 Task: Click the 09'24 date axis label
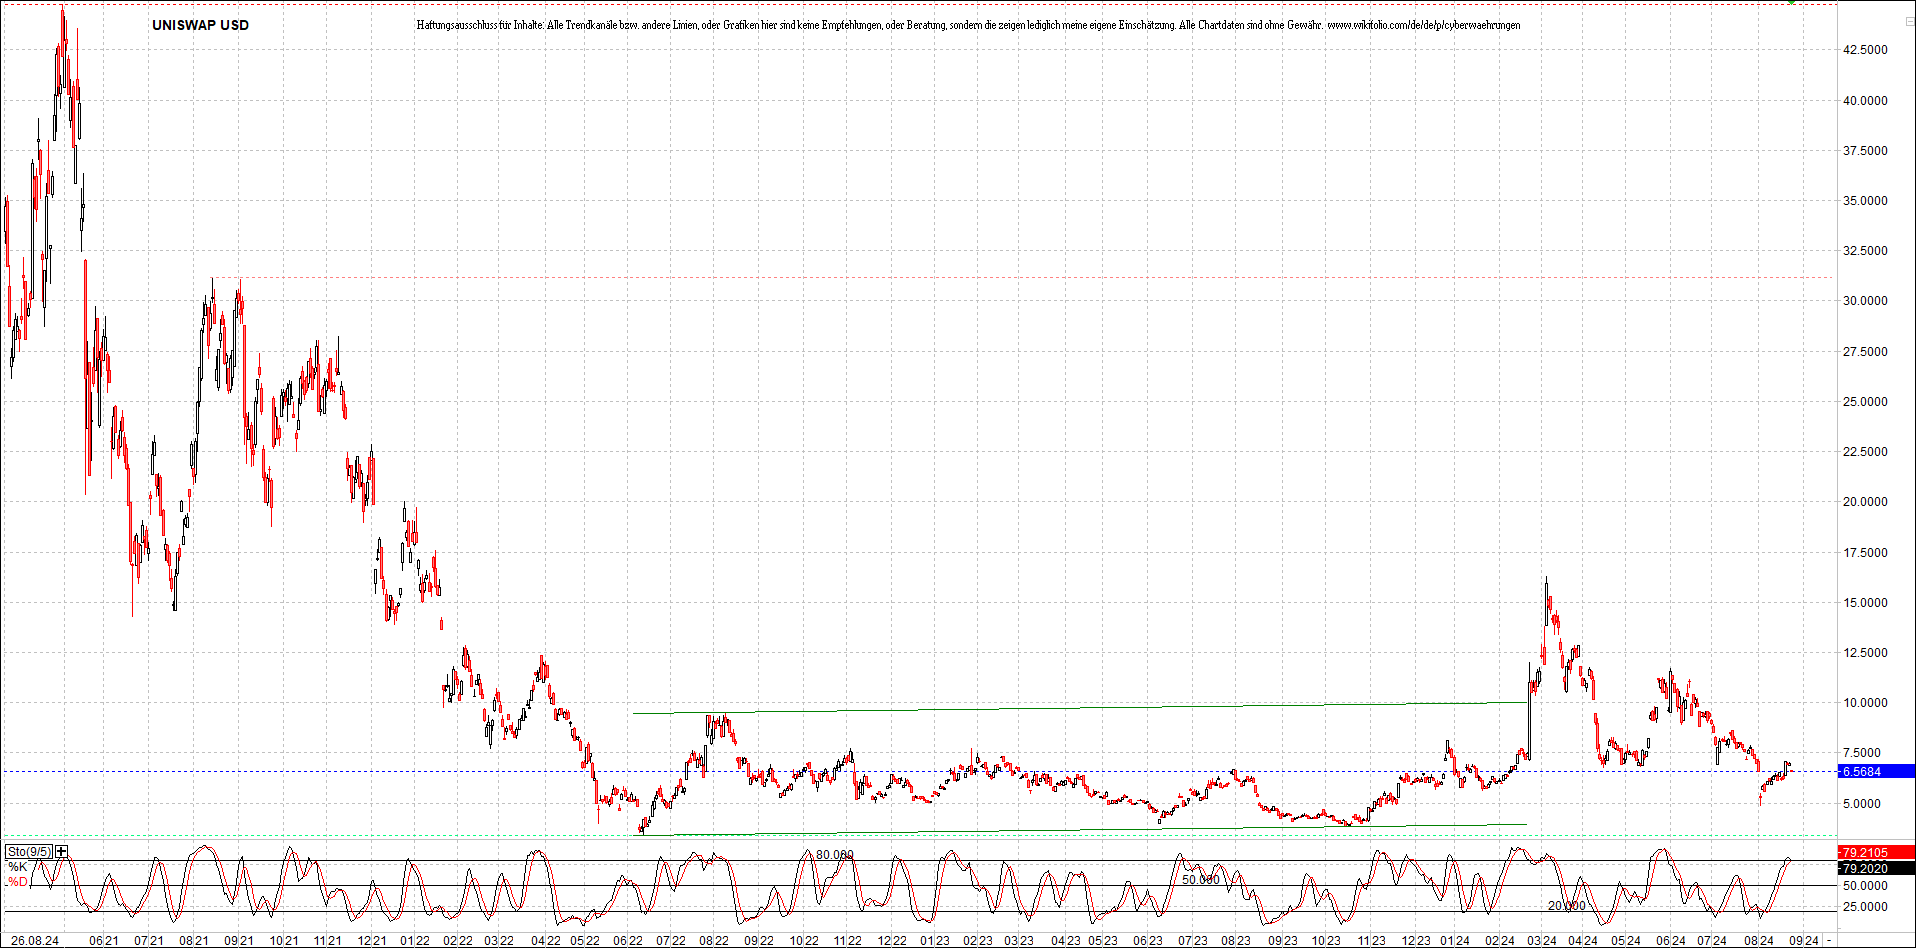1804,941
